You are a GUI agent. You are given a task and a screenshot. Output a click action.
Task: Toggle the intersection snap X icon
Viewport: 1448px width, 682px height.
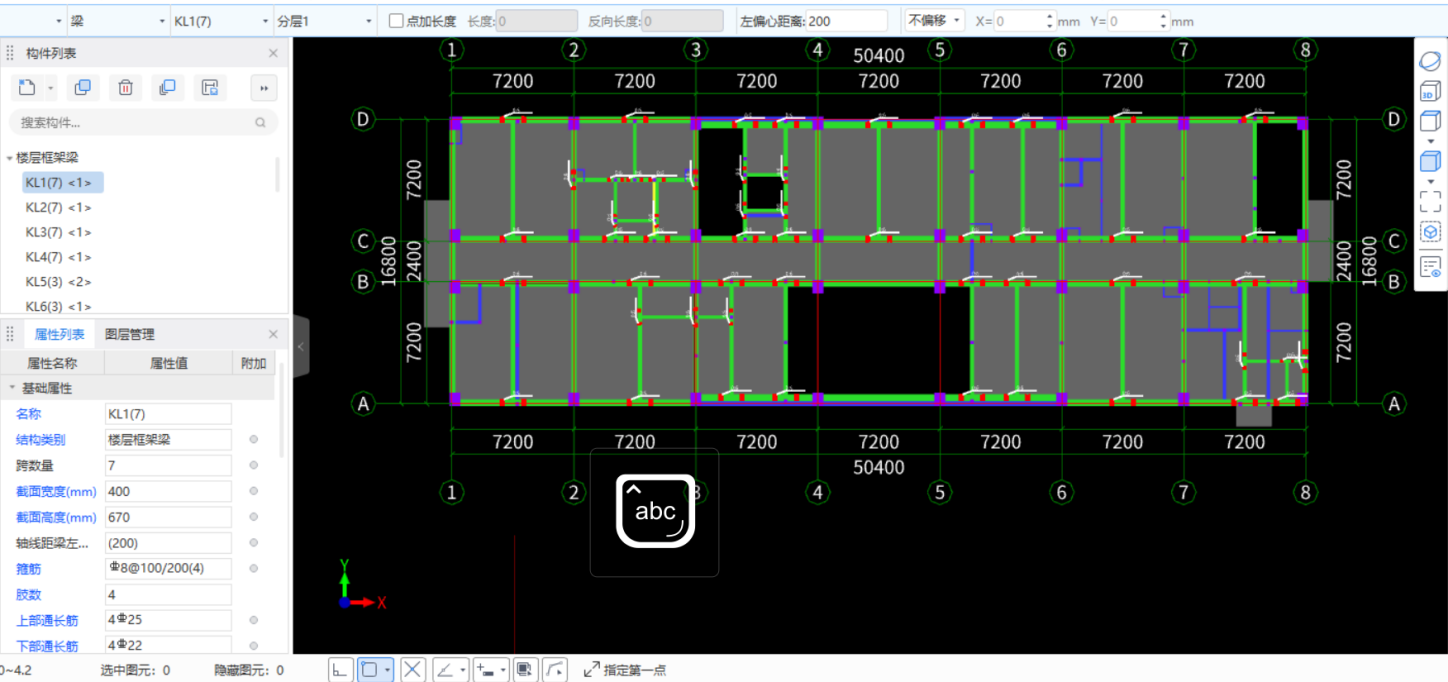click(413, 669)
